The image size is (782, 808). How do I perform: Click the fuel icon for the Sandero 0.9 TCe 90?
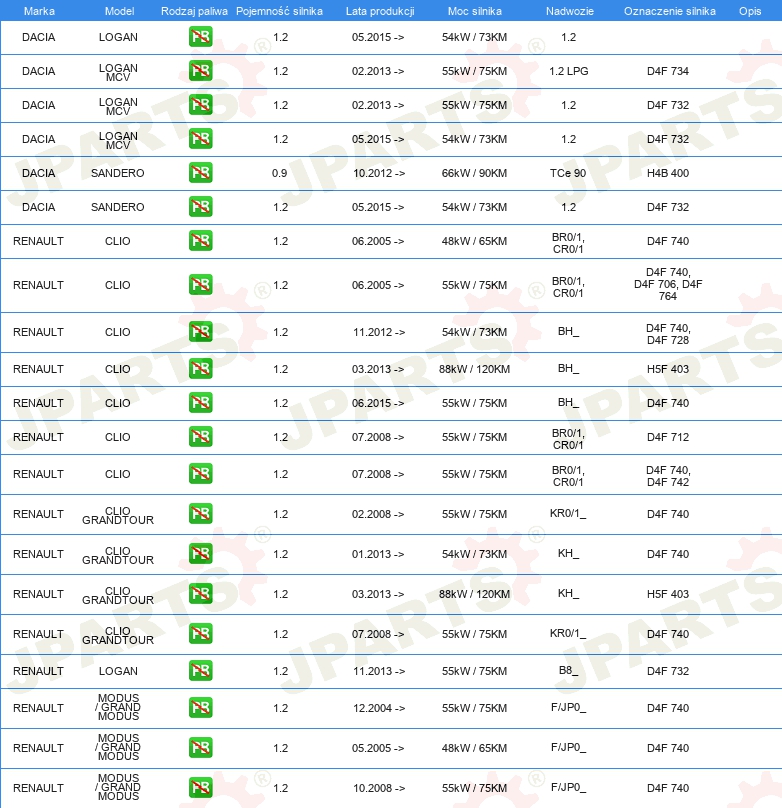coord(200,173)
